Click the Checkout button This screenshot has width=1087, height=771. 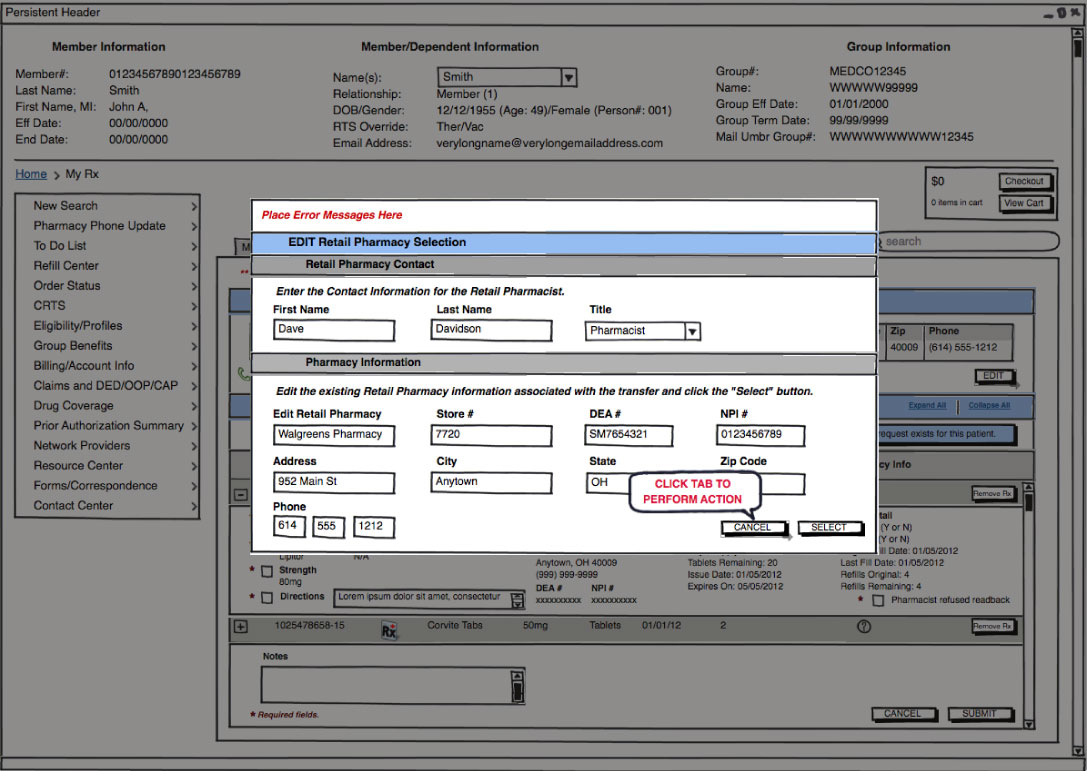point(1025,181)
